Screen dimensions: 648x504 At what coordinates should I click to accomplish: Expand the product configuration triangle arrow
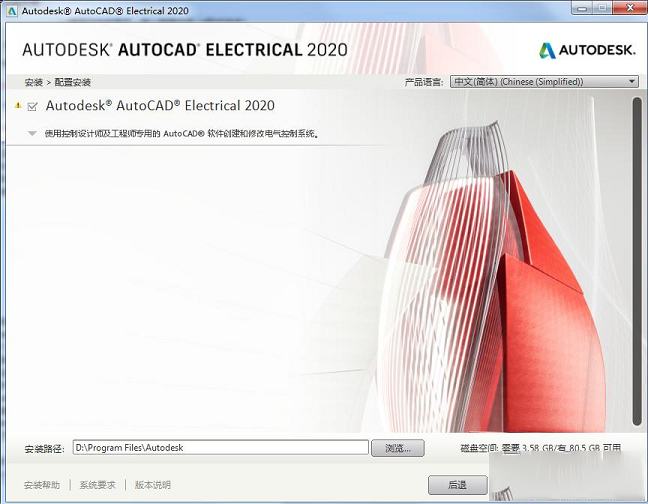click(32, 133)
